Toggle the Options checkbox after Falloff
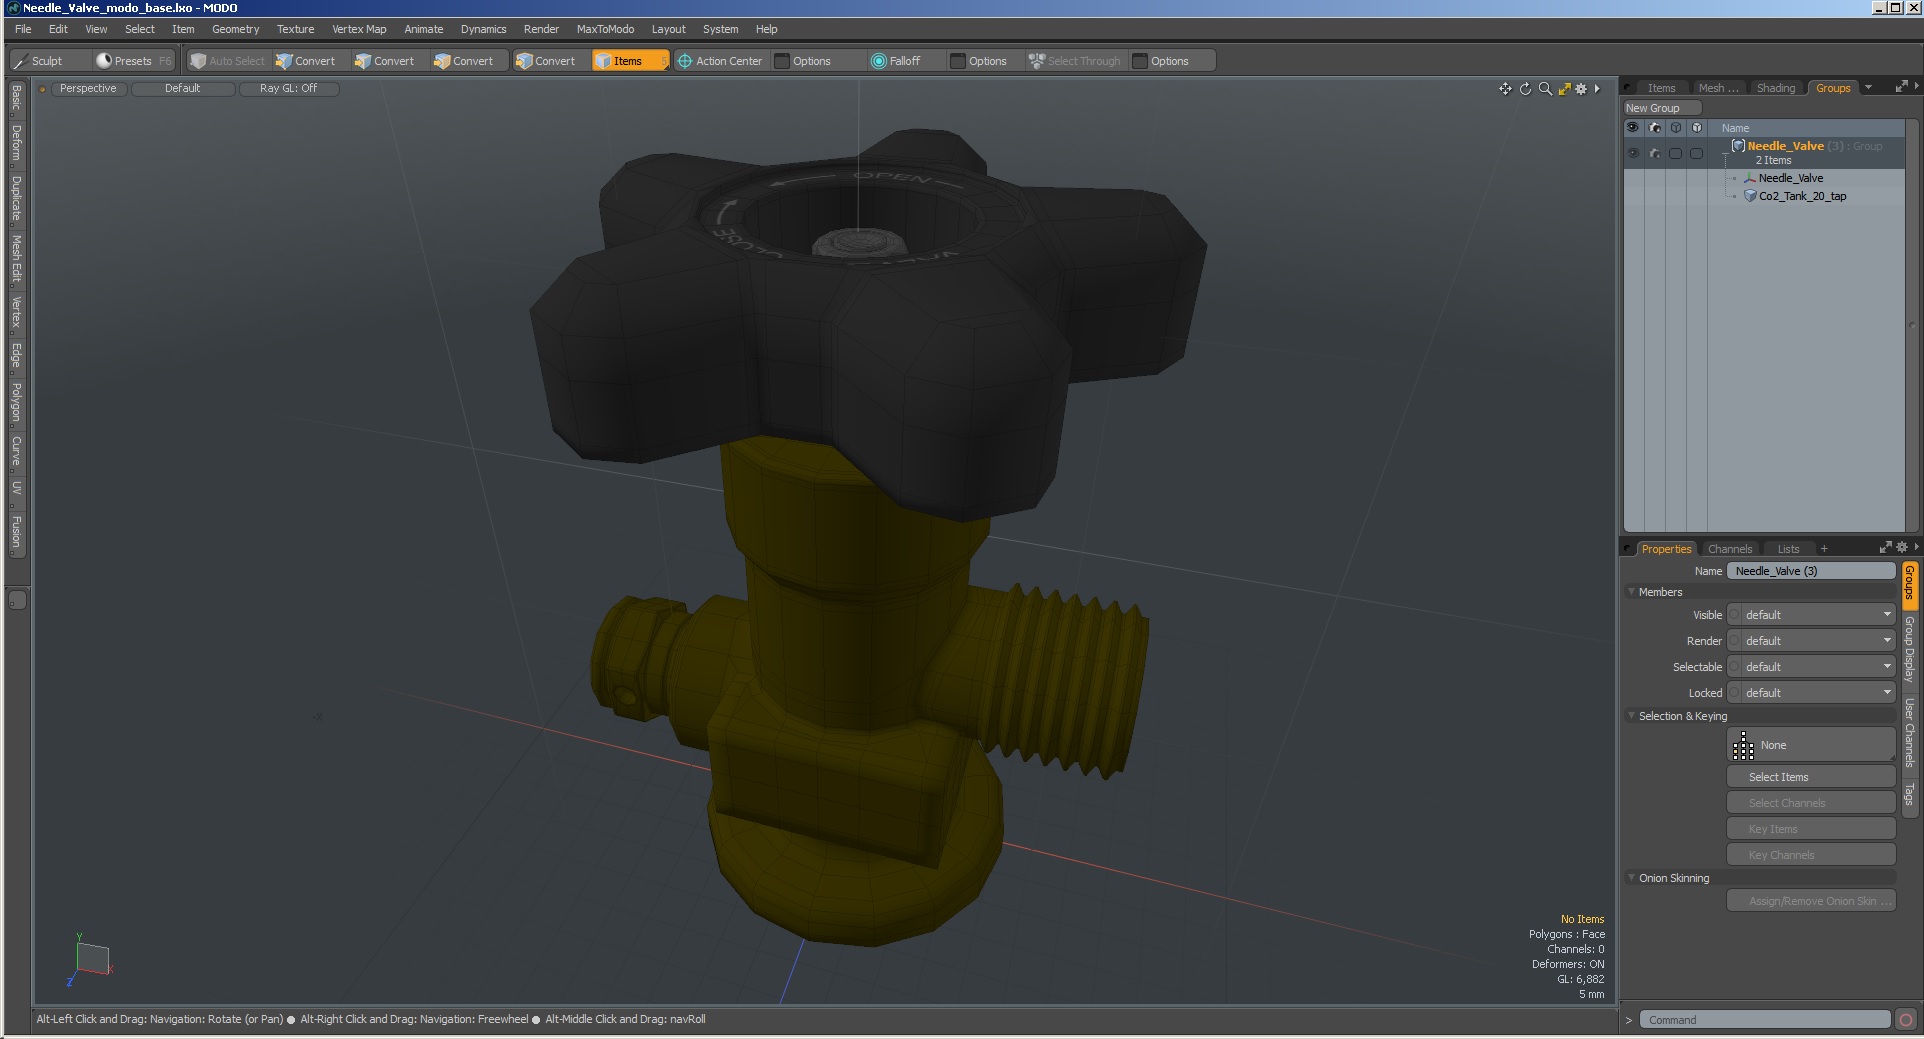The width and height of the screenshot is (1924, 1039). point(958,61)
